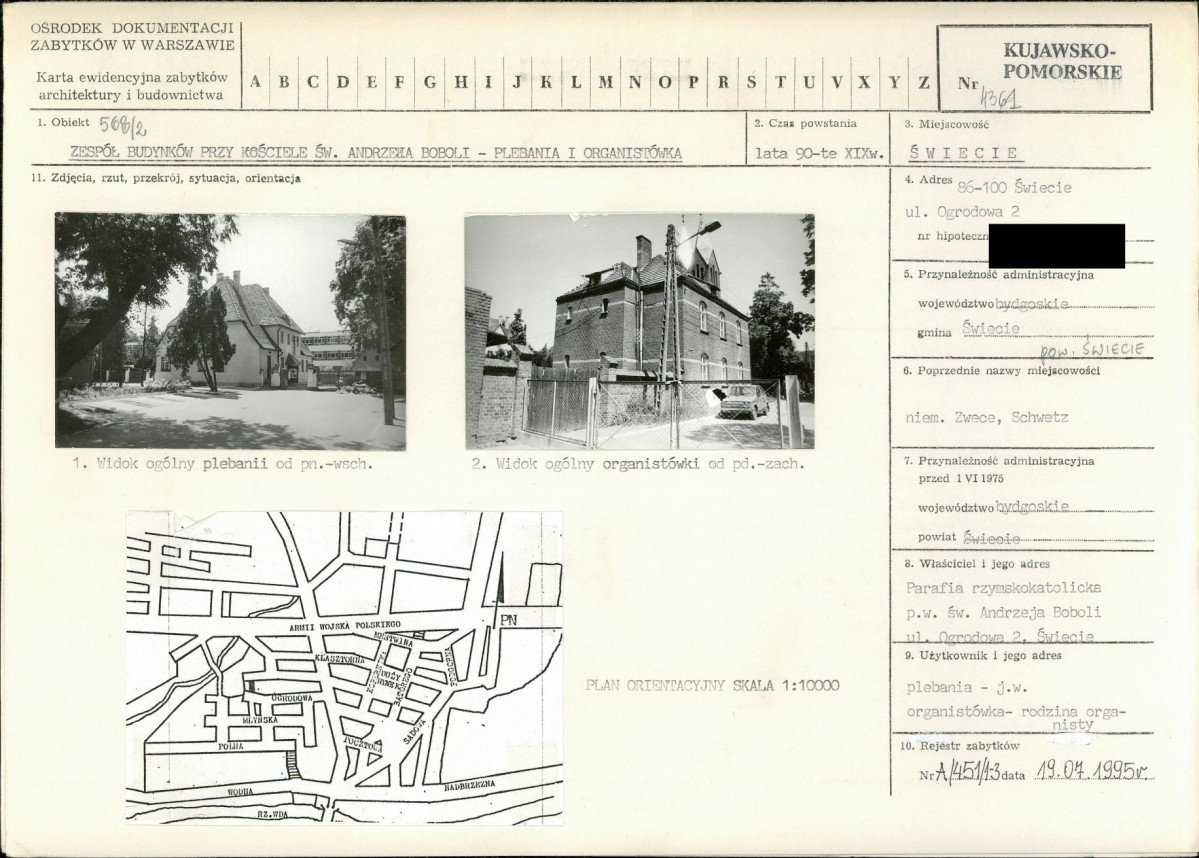
Task: Click the 'niem. Zwece, Schwetz' former names
Action: tap(986, 418)
